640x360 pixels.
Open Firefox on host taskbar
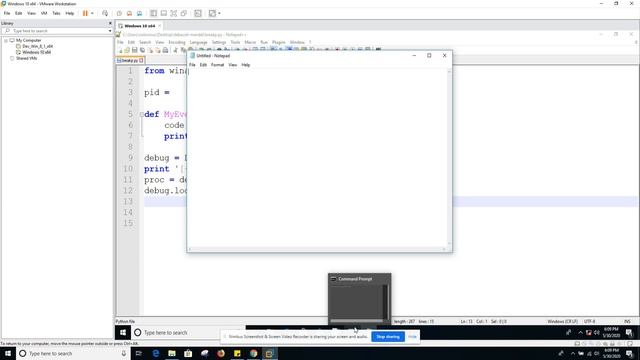(221, 353)
